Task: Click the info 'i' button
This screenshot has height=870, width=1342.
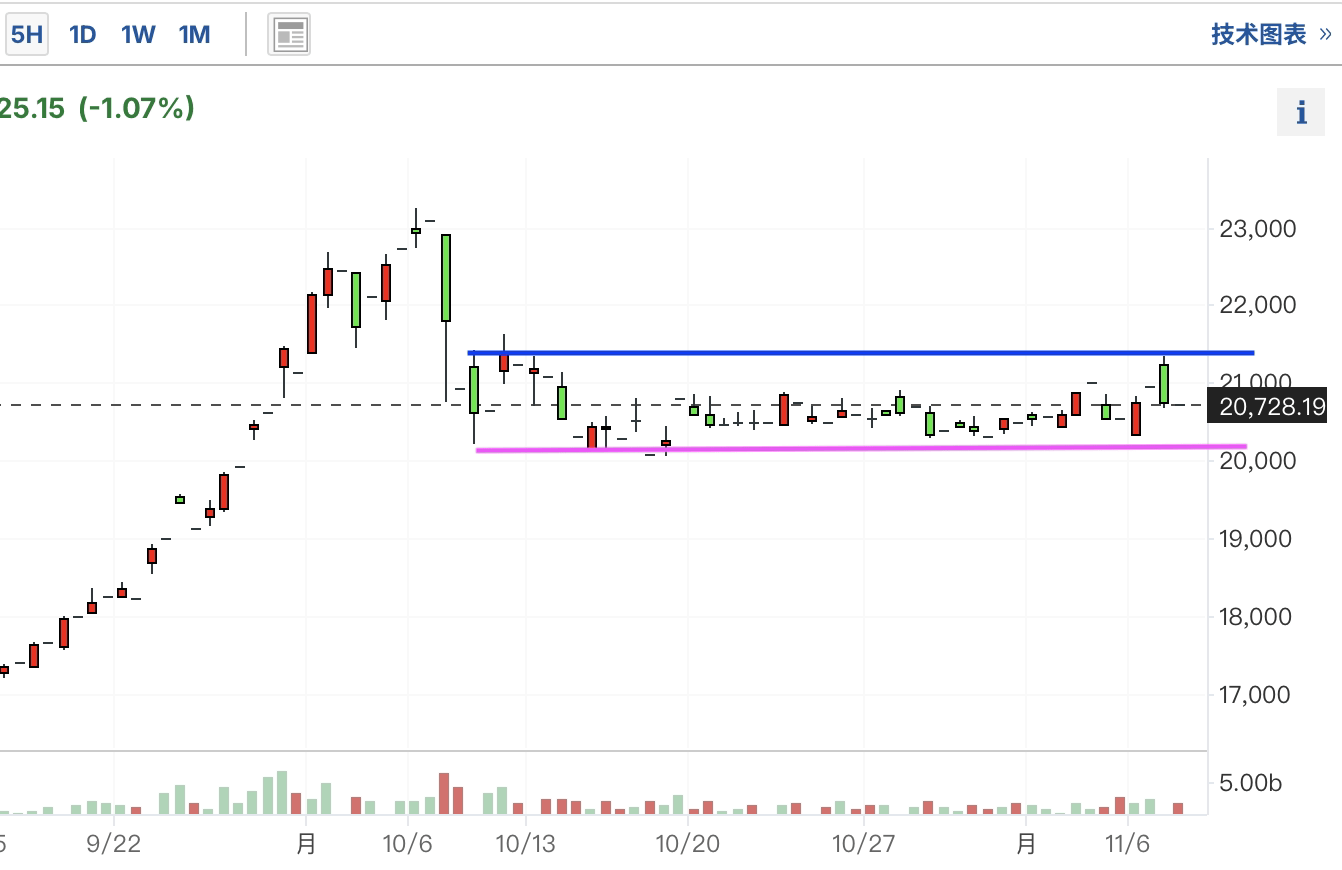Action: (1301, 112)
